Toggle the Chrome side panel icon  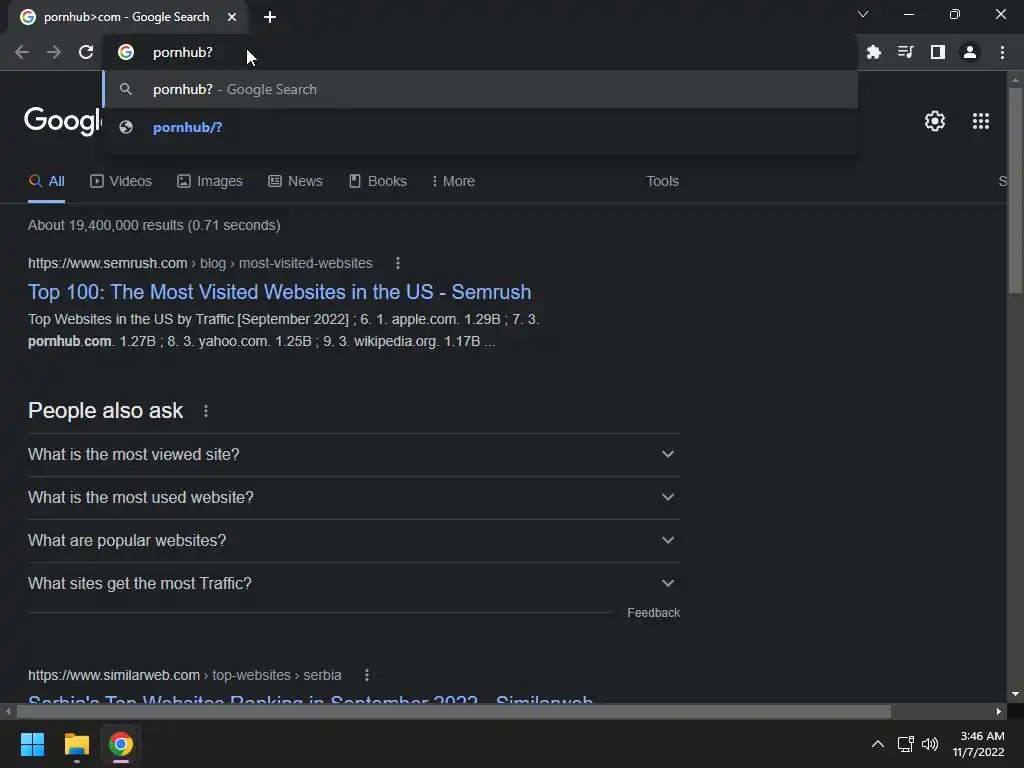(x=938, y=52)
